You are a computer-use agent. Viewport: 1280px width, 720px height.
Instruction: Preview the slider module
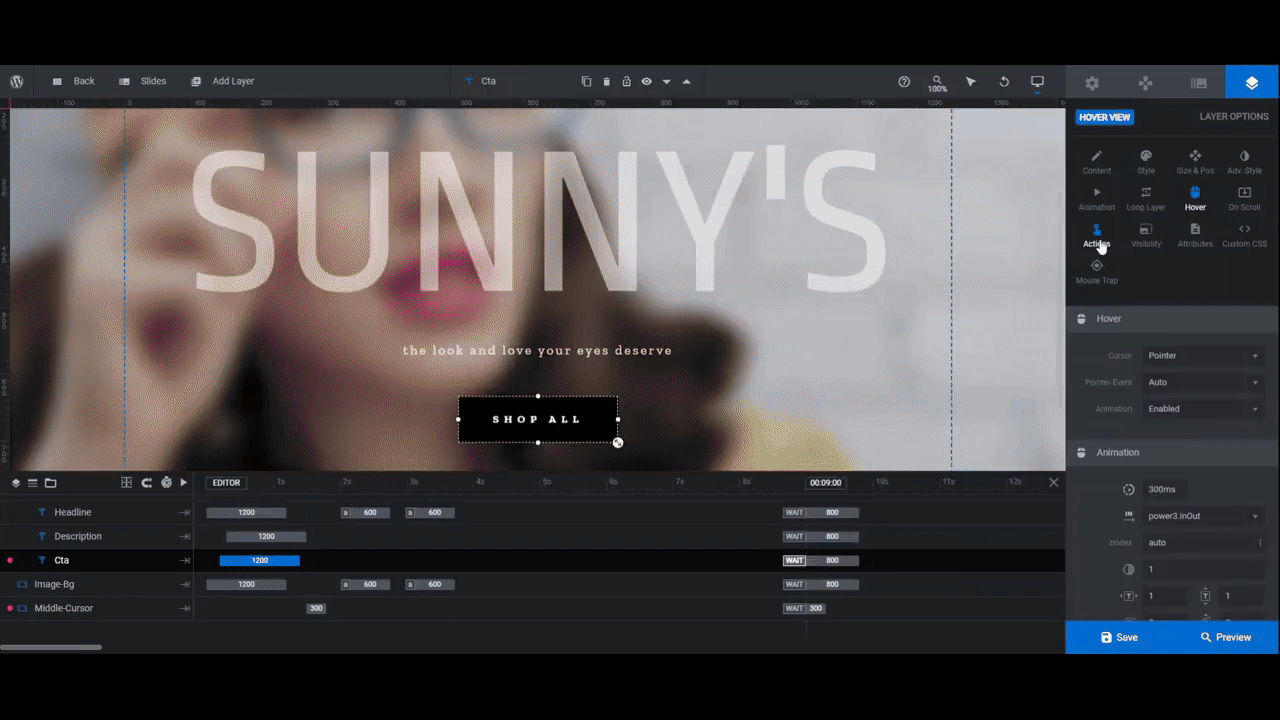[1225, 637]
